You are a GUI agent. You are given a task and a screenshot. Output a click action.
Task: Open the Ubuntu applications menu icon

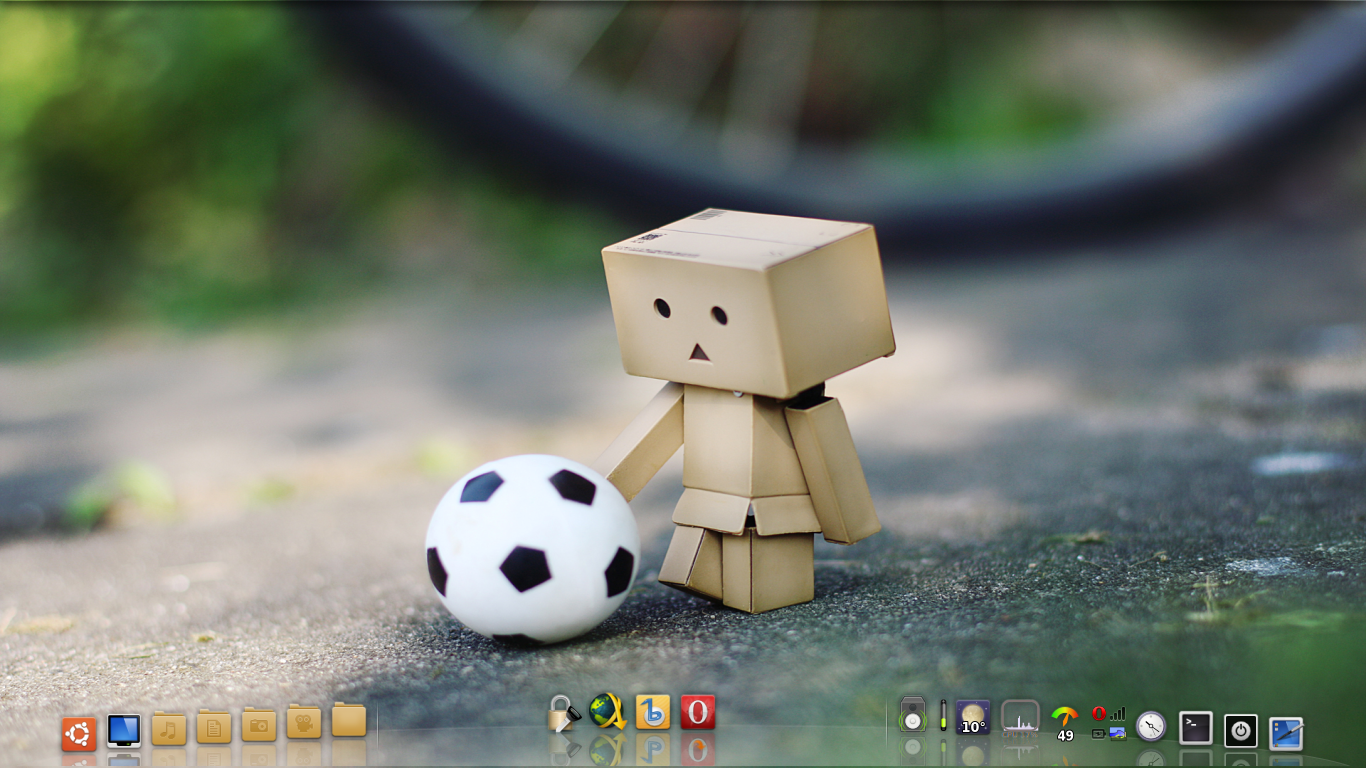coord(79,733)
